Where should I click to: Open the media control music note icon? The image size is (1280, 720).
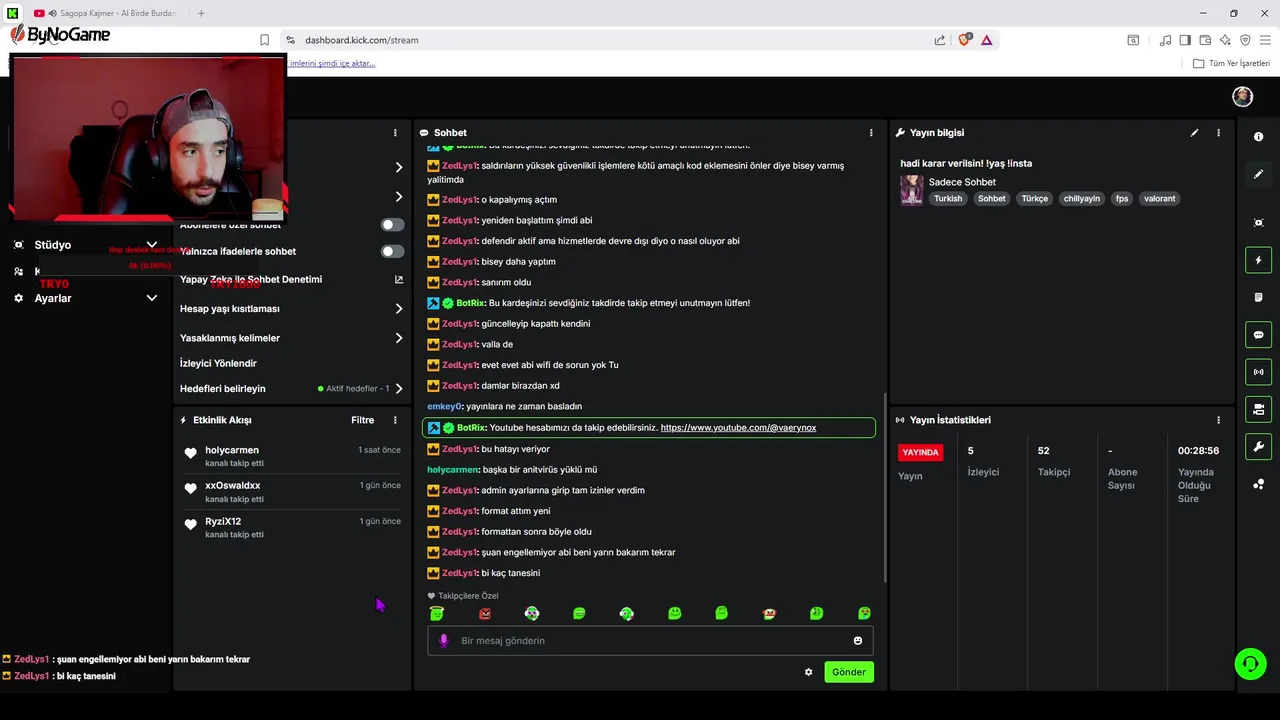tap(1165, 40)
